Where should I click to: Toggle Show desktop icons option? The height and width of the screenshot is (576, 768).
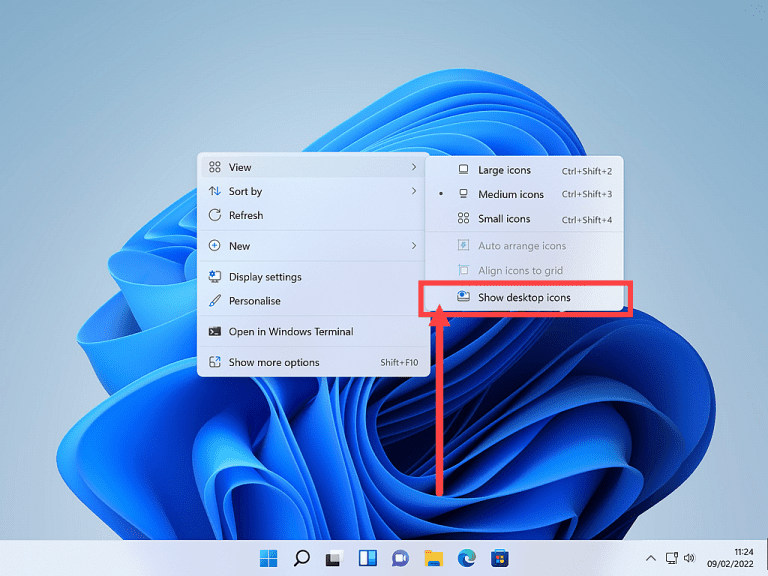524,297
